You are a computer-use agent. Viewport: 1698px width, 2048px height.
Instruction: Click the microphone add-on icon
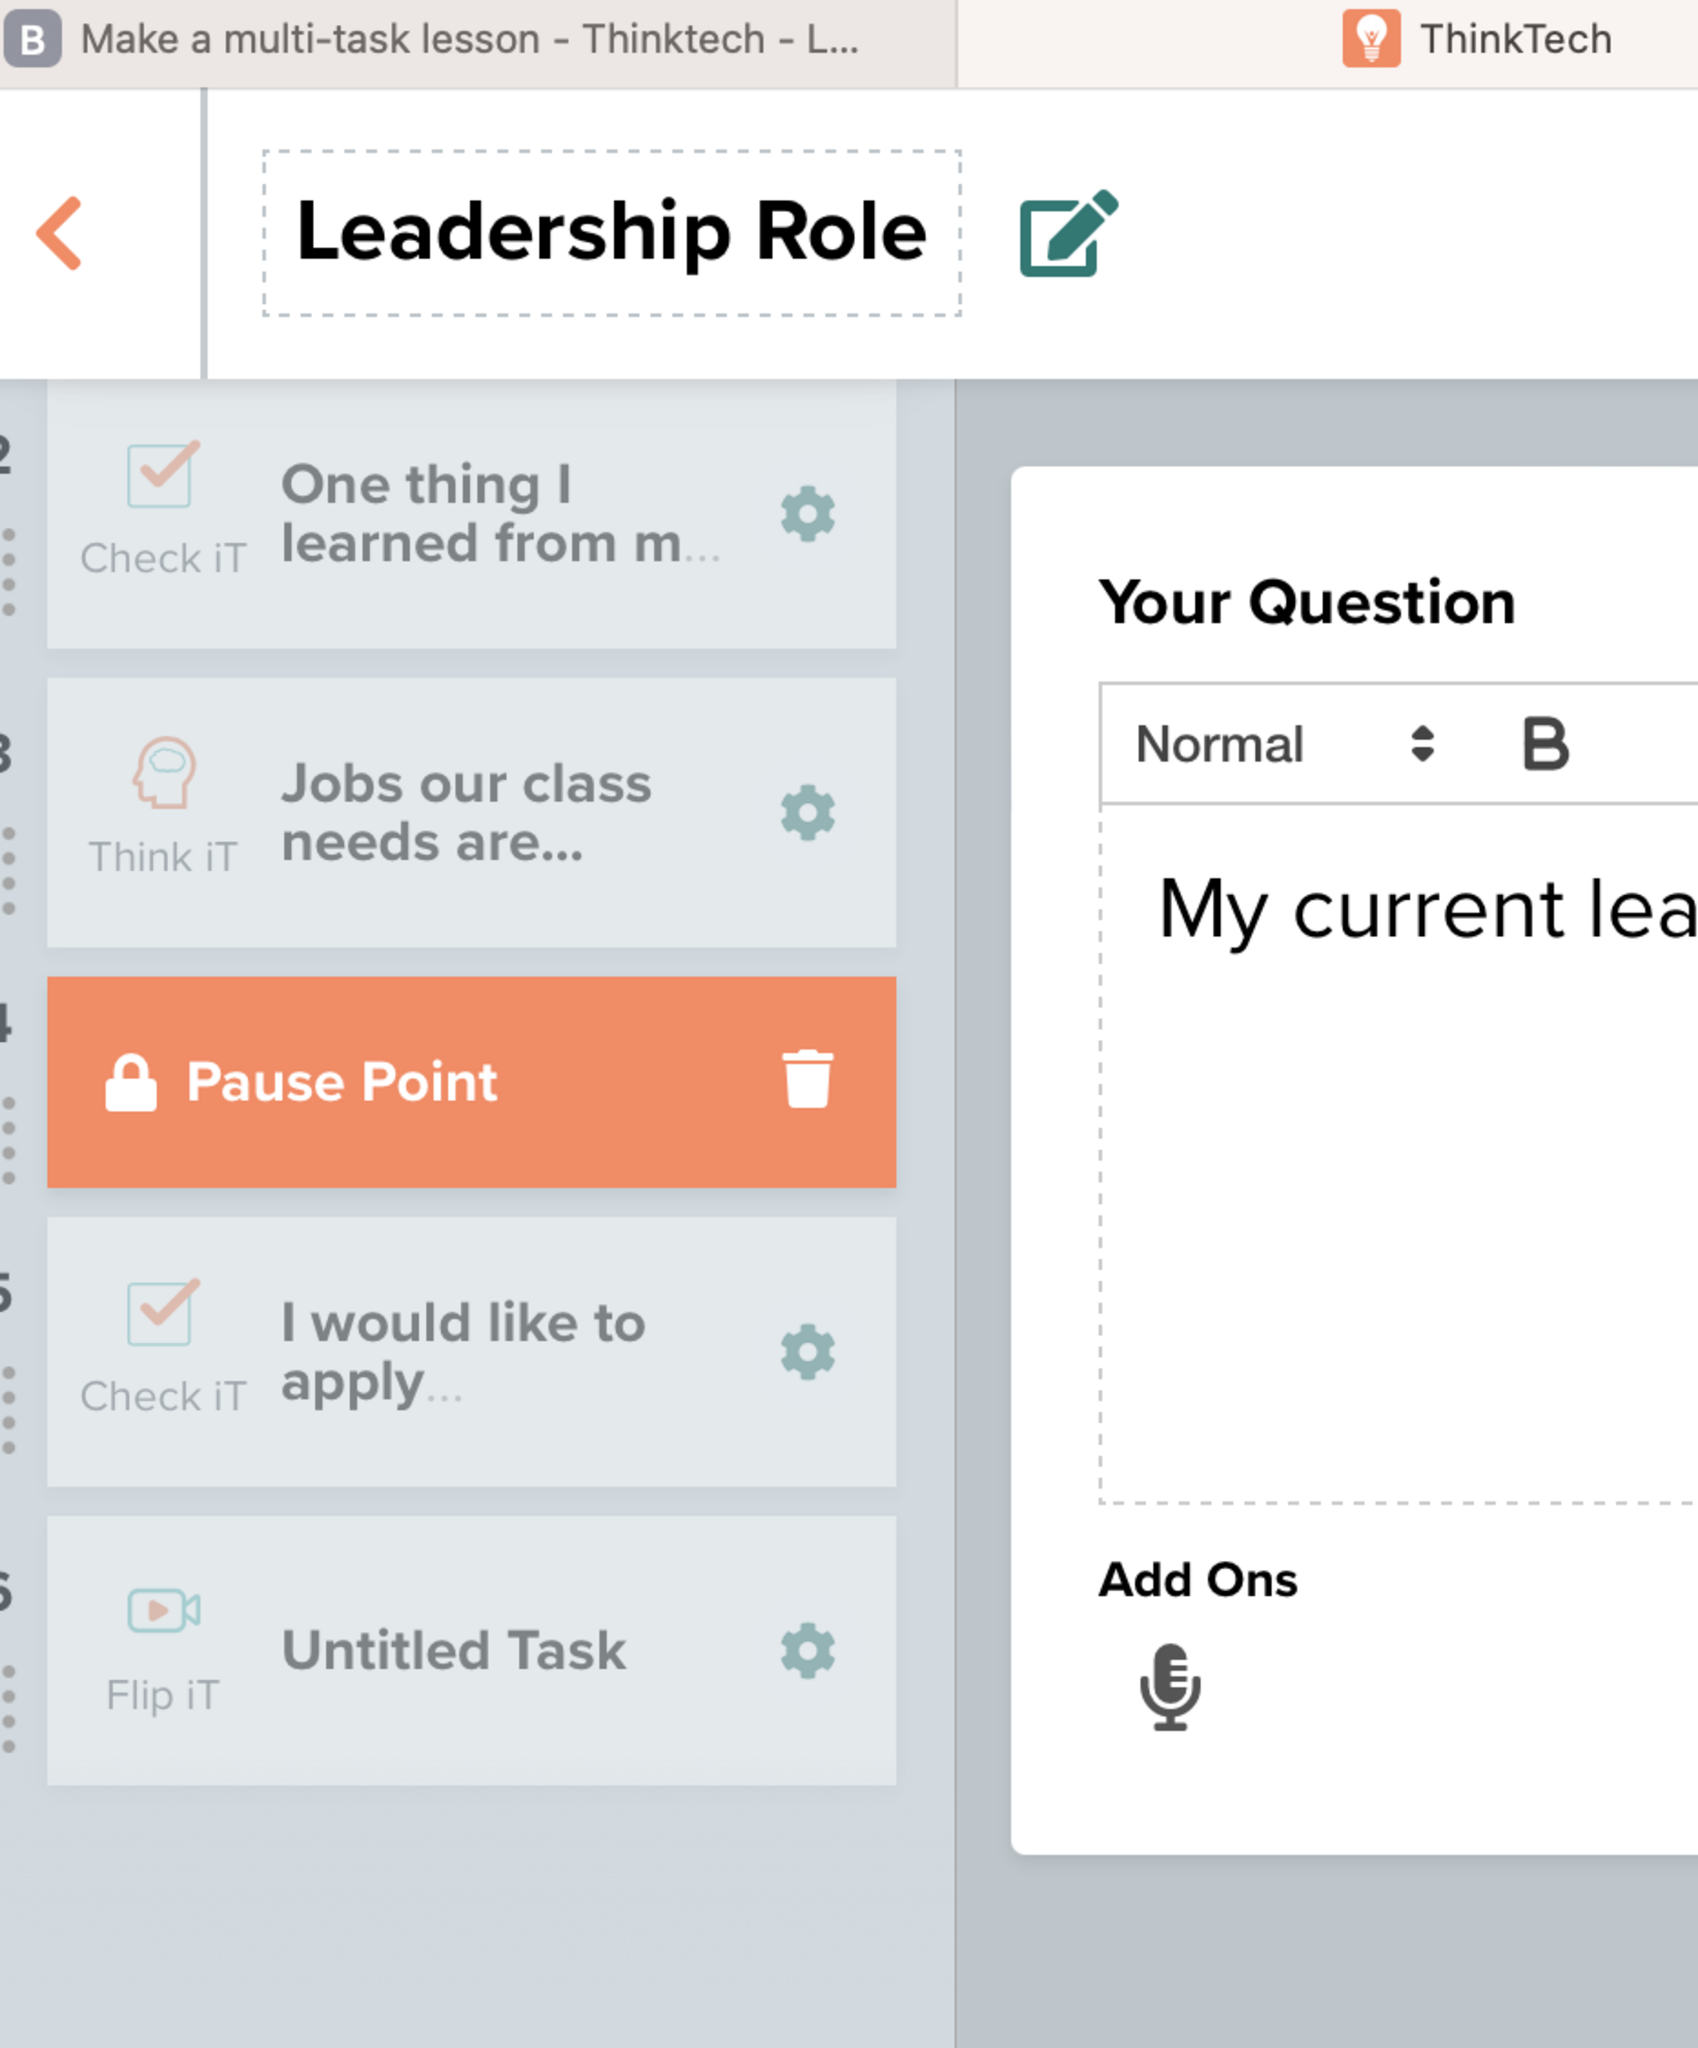click(x=1169, y=1687)
